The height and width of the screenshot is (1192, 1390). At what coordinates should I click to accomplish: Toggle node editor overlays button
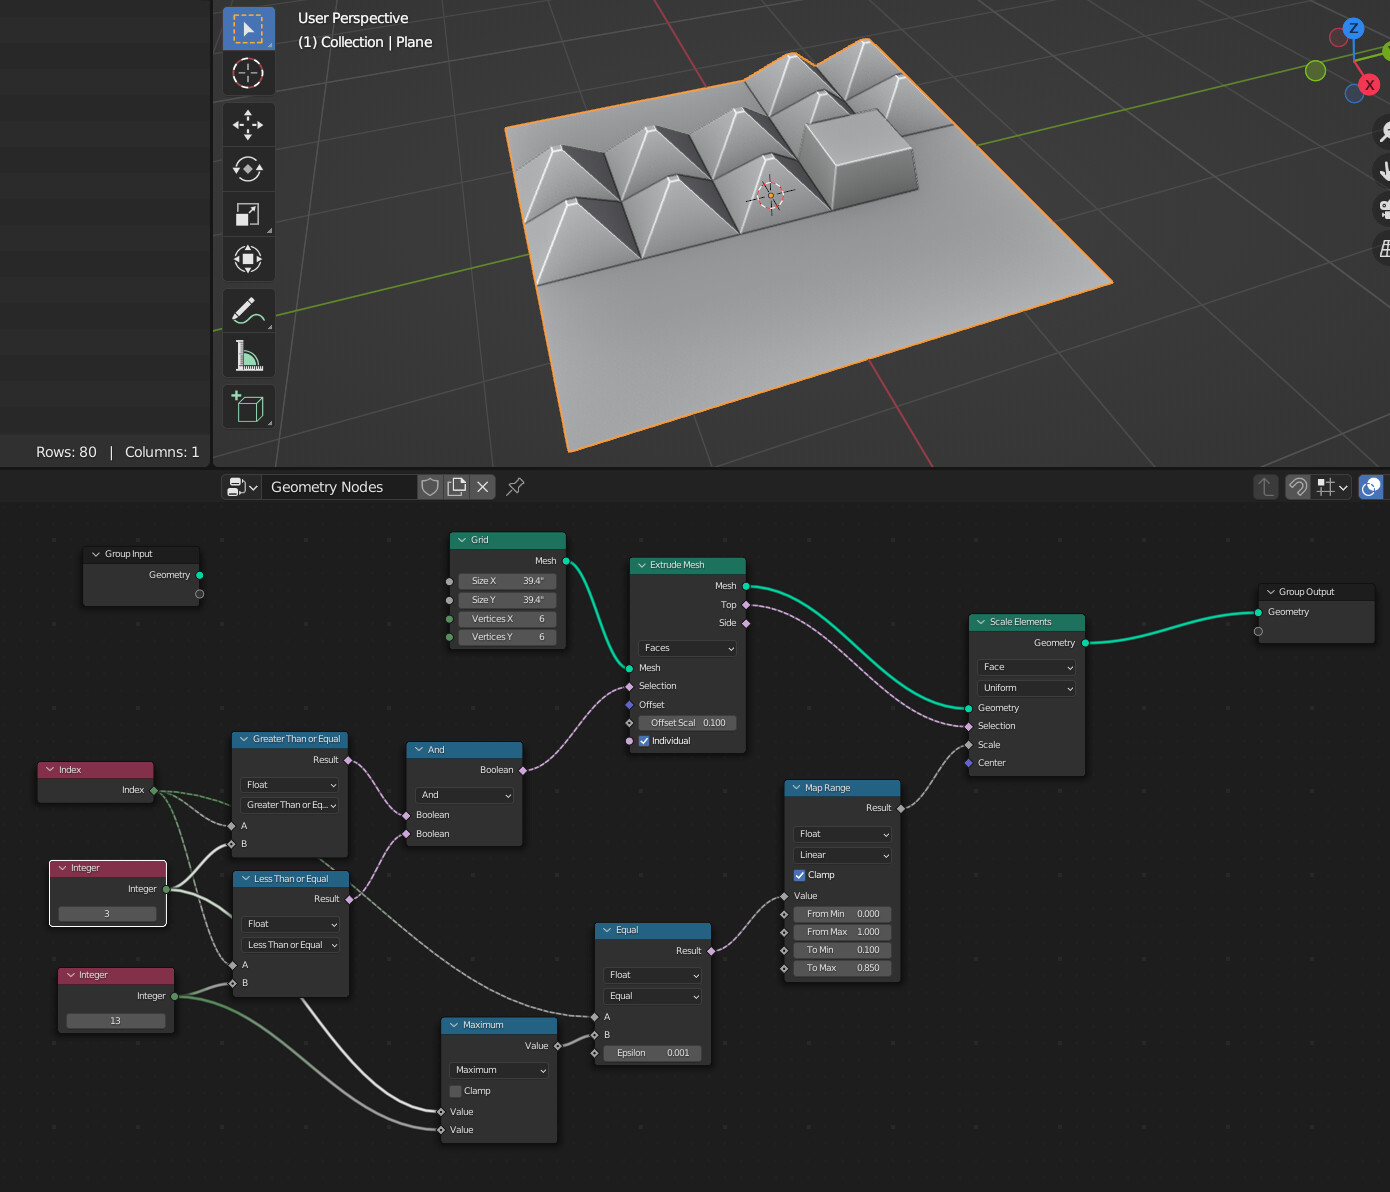pos(1370,487)
